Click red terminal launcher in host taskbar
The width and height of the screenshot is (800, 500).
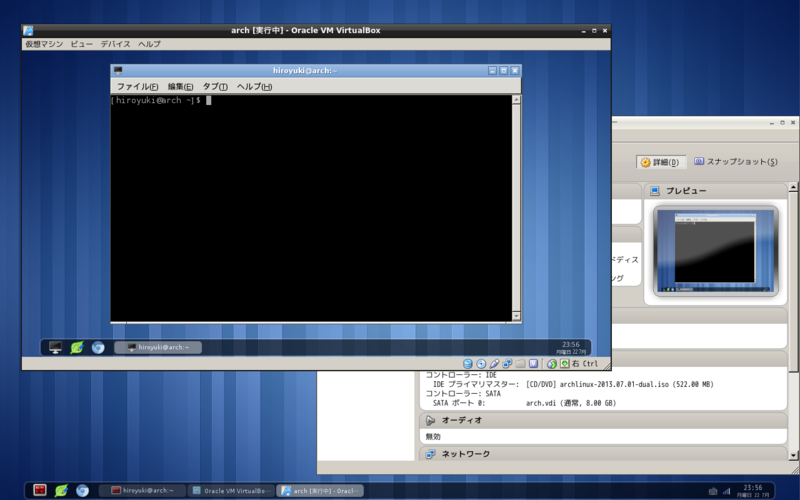point(40,490)
